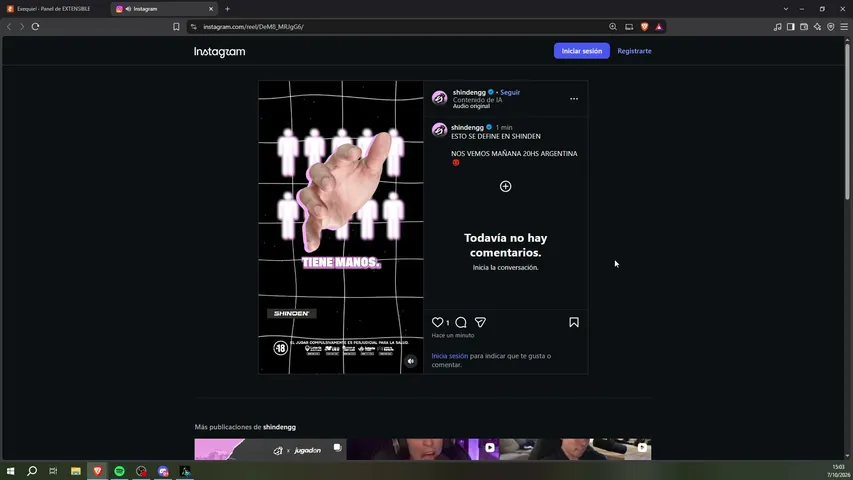Play the TIENE MANOS reel video
Screen dimensions: 853x480
tap(341, 227)
